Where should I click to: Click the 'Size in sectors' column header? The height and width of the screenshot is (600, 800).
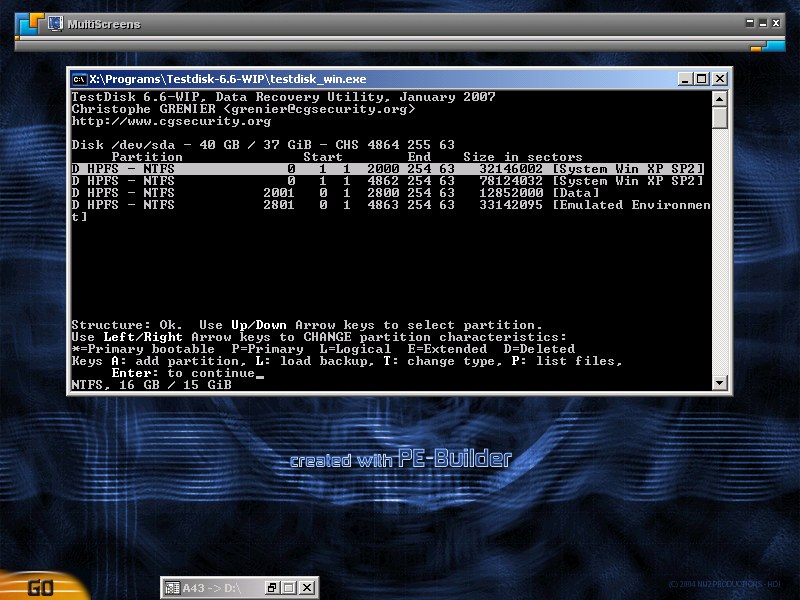[x=522, y=157]
